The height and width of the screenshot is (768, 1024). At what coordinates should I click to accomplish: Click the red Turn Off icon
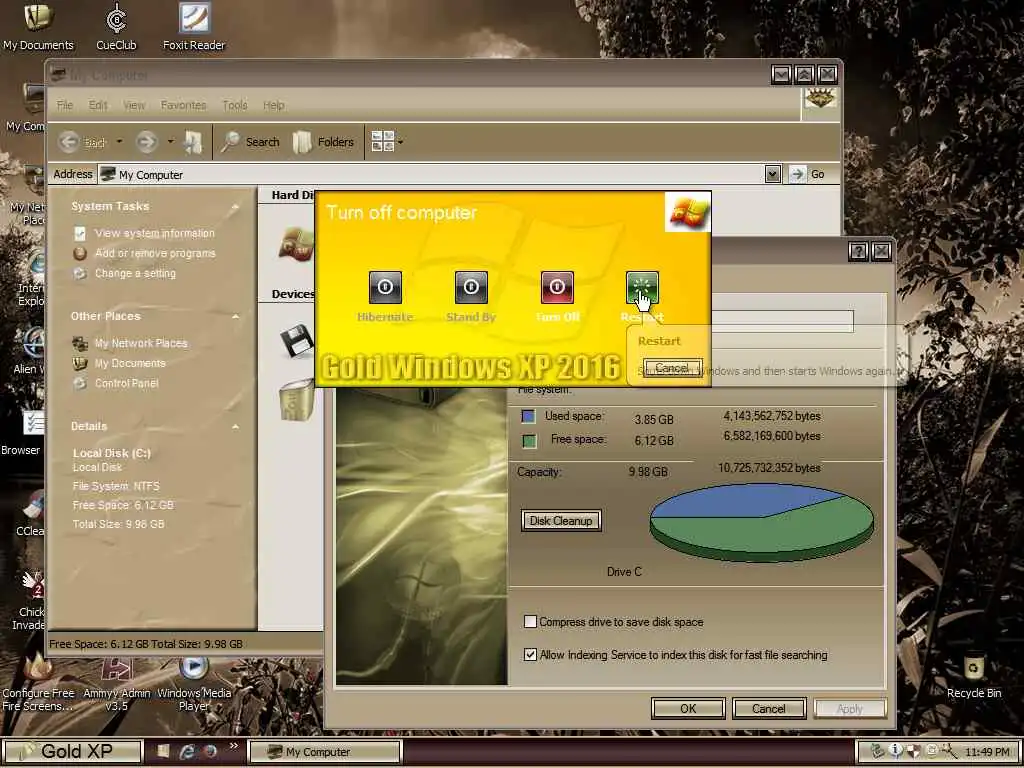click(557, 287)
